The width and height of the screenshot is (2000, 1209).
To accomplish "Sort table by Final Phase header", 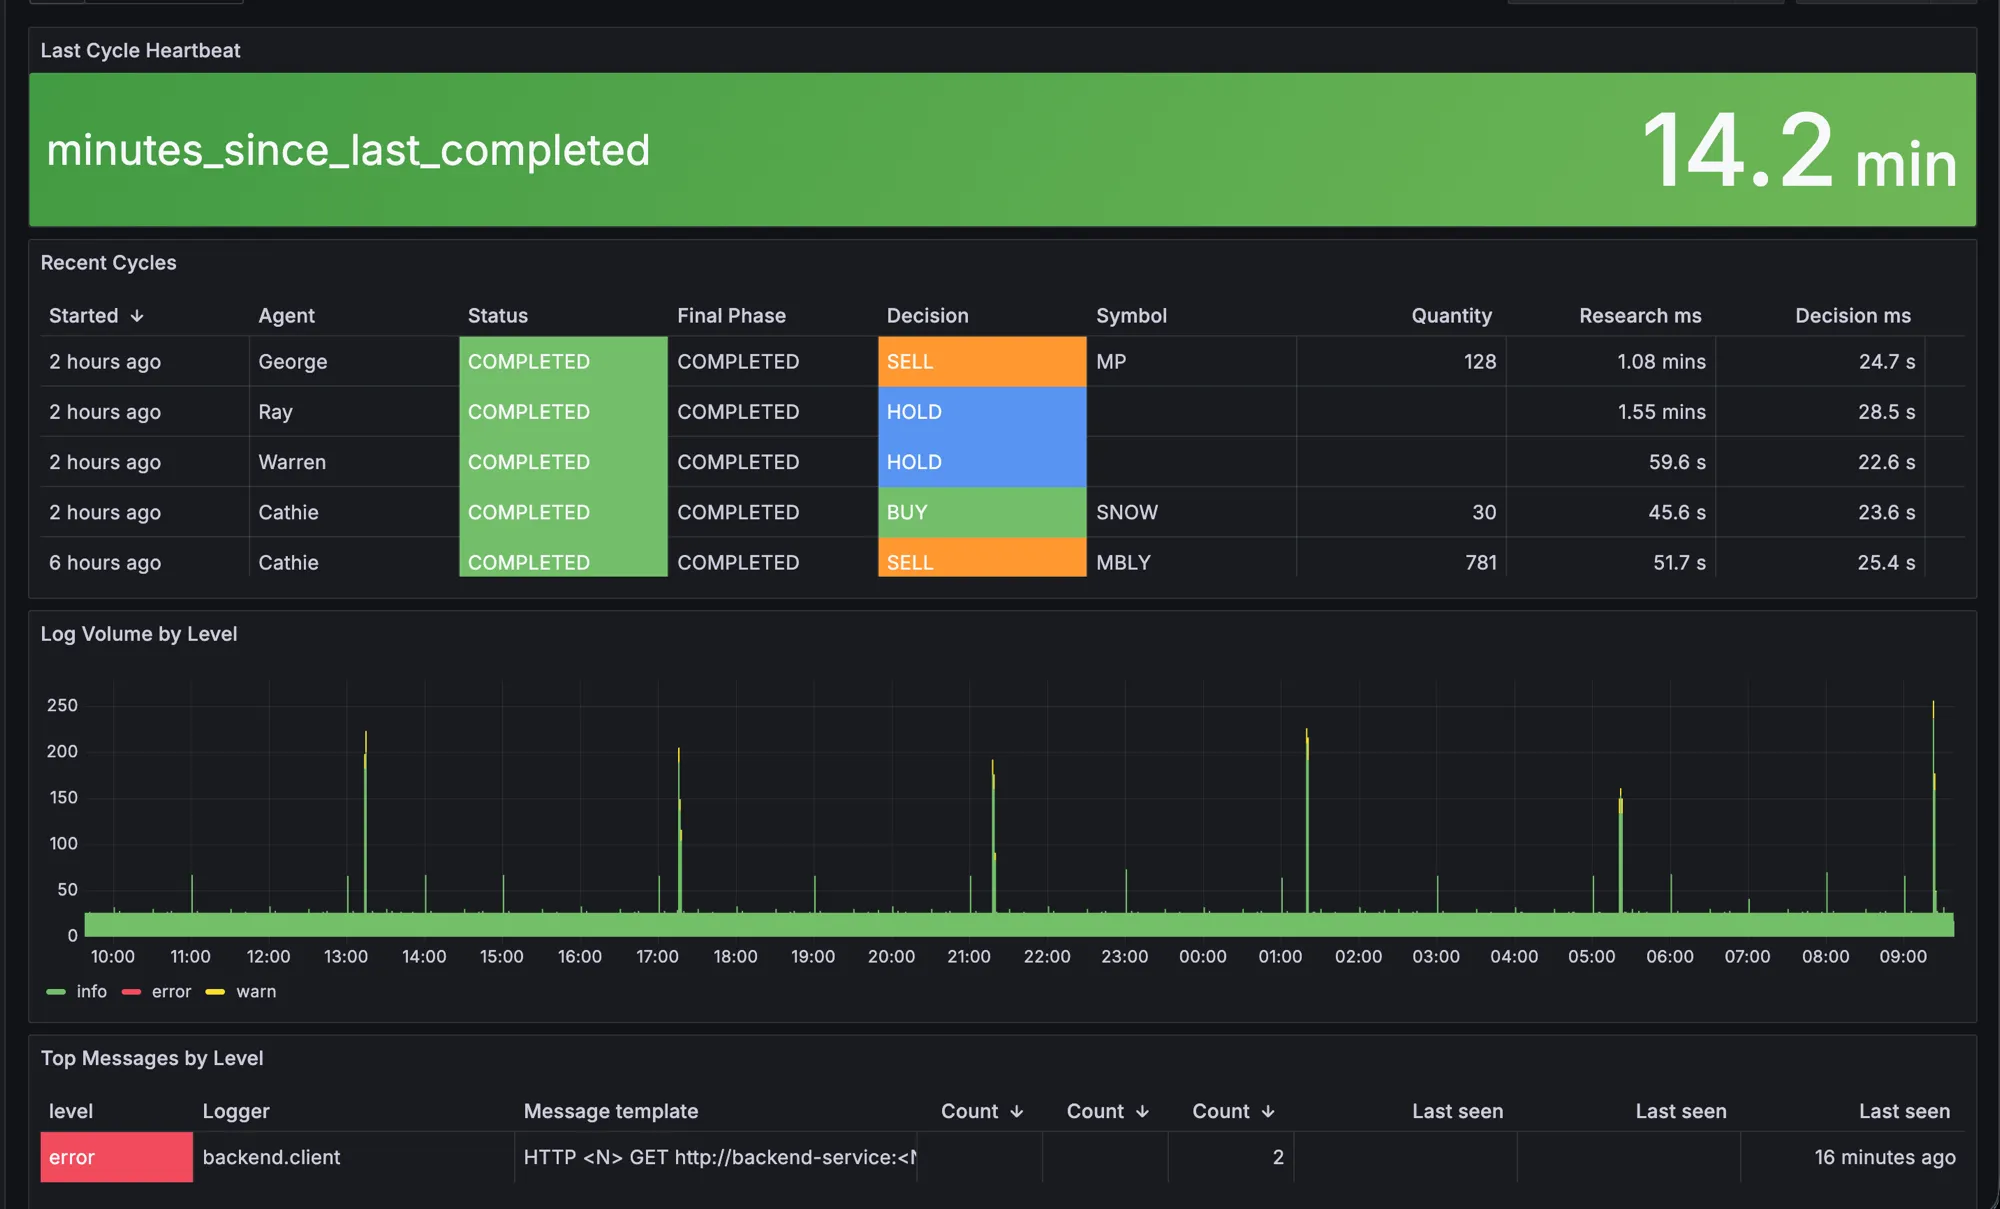I will pyautogui.click(x=731, y=316).
